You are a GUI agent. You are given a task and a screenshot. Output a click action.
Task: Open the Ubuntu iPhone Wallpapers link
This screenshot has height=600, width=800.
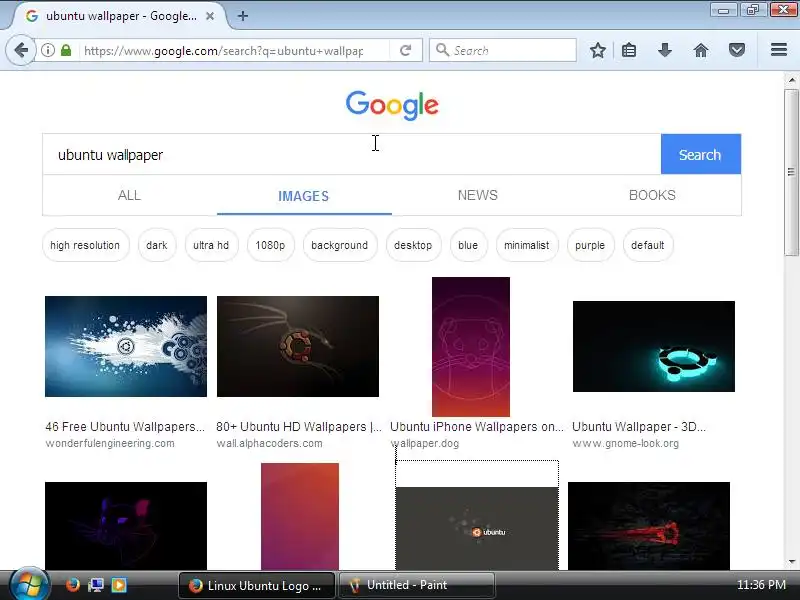[x=477, y=427]
